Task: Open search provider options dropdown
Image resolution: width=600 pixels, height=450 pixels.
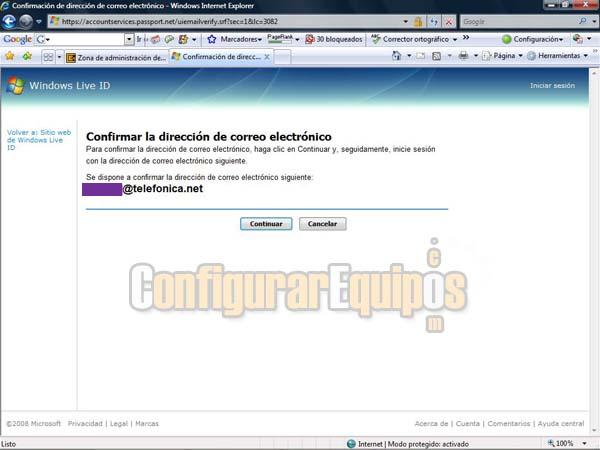Action: [x=594, y=22]
